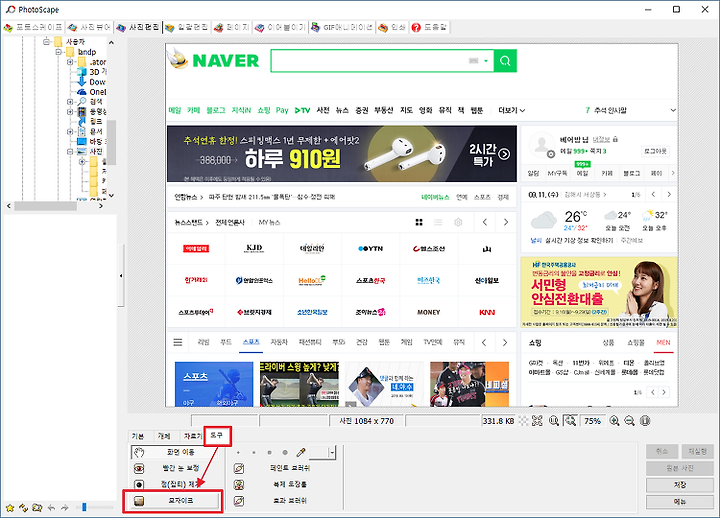Collapse the 사진 pictures folder node
This screenshot has width=720, height=518.
tap(70, 152)
